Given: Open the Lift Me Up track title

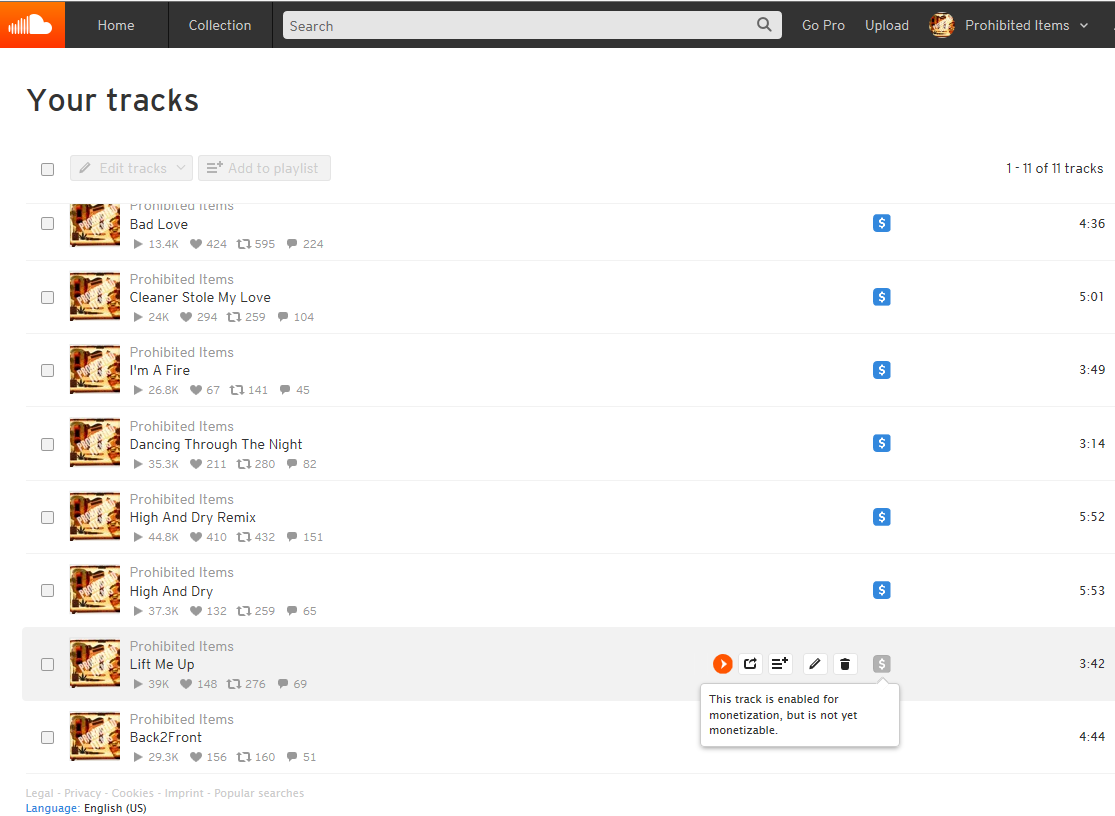Looking at the screenshot, I should pos(162,665).
